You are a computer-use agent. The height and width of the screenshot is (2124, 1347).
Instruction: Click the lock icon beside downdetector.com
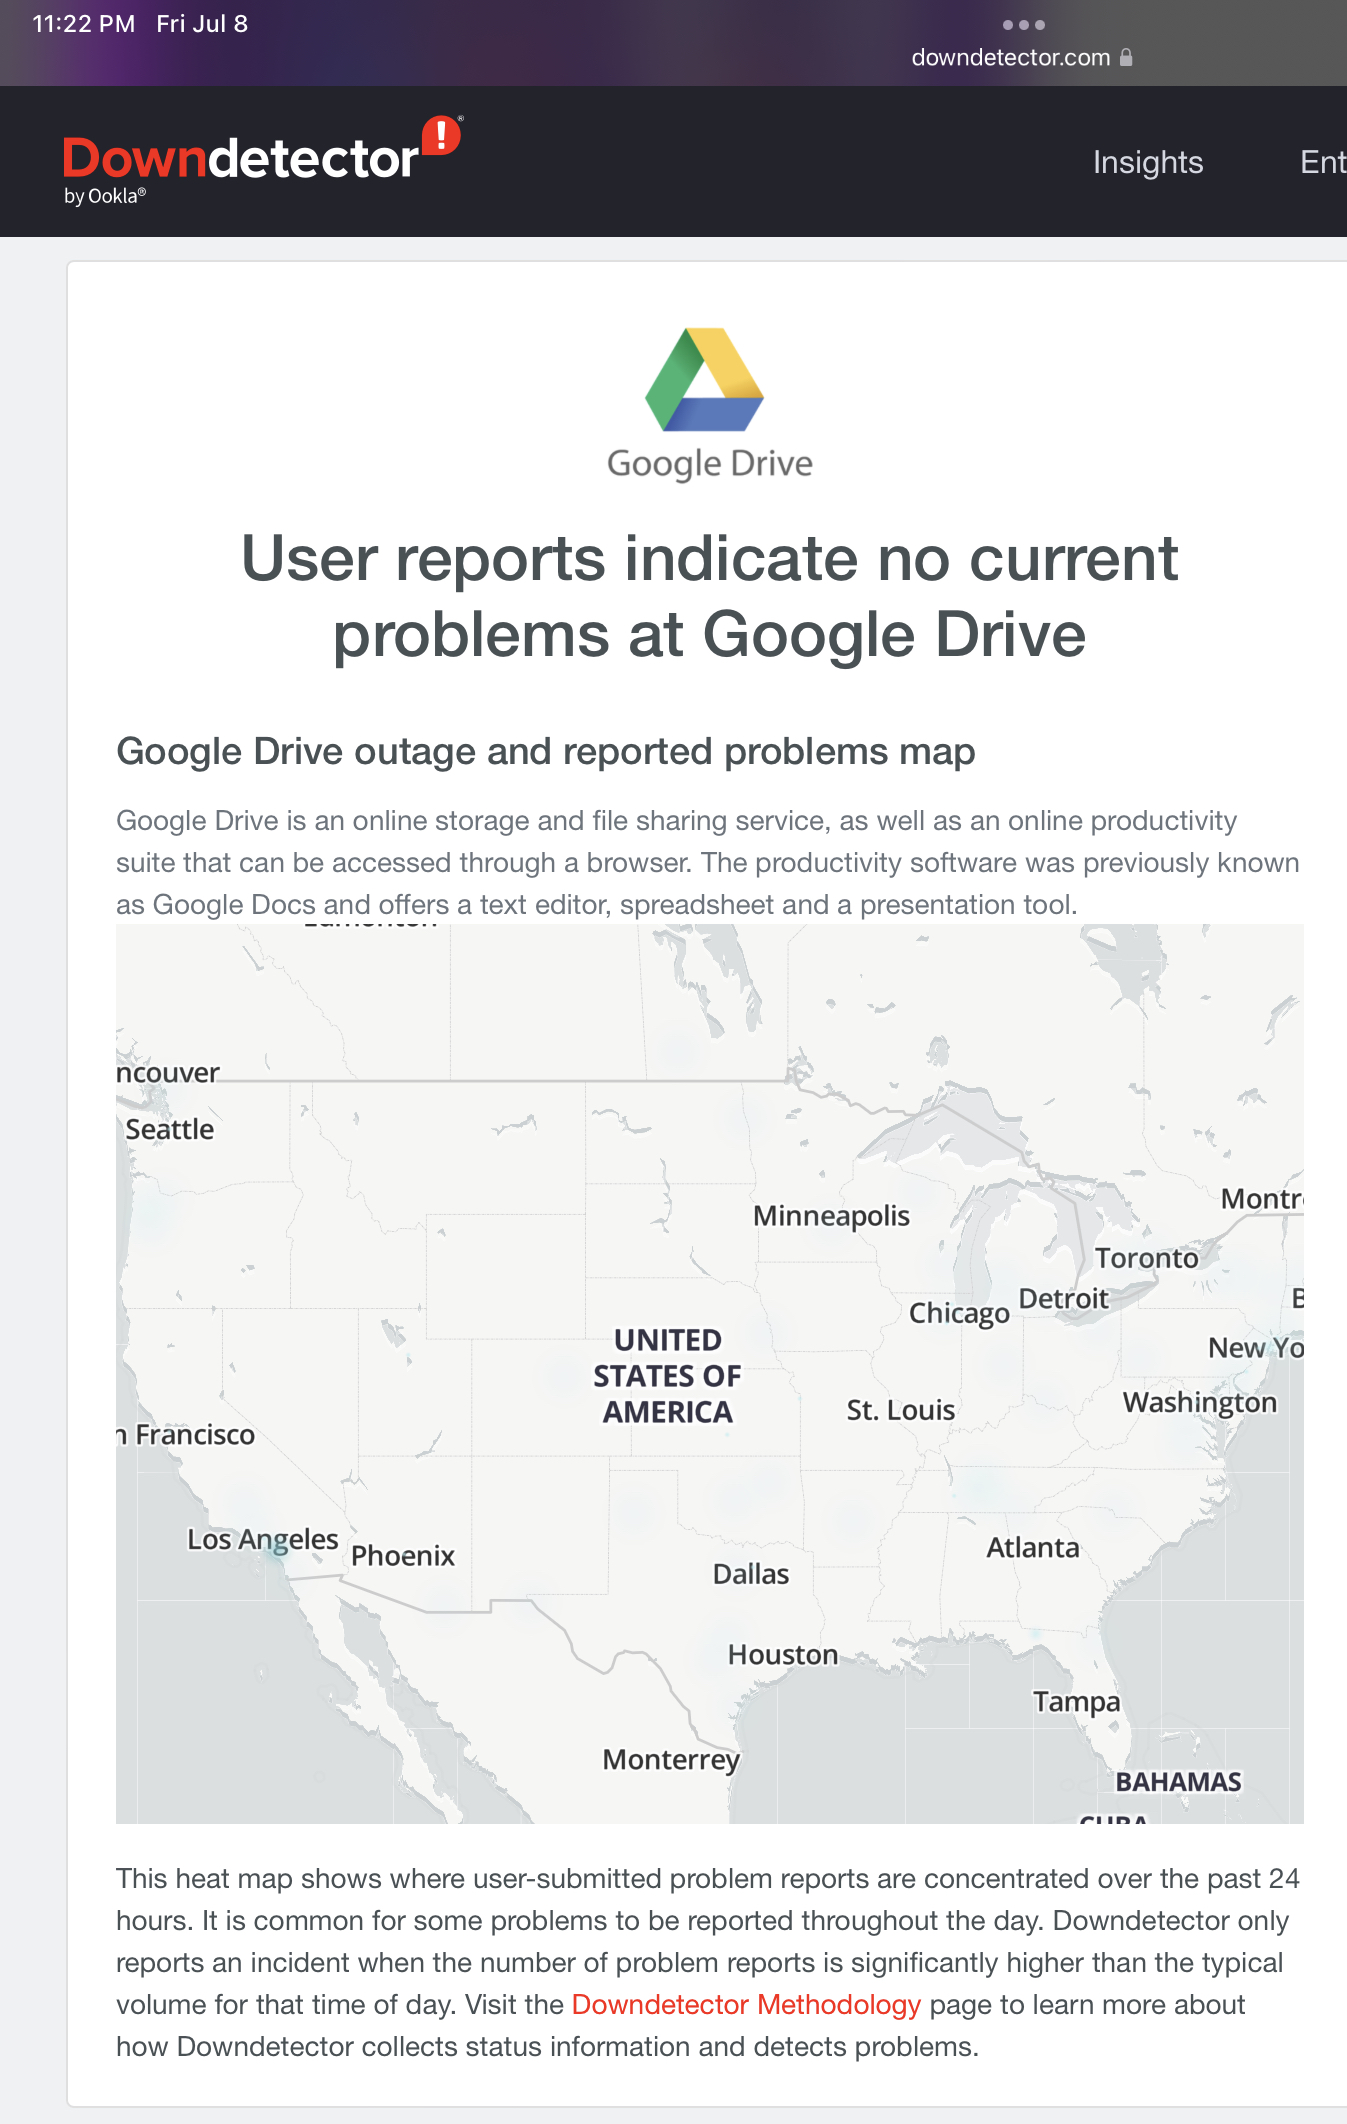tap(1126, 57)
